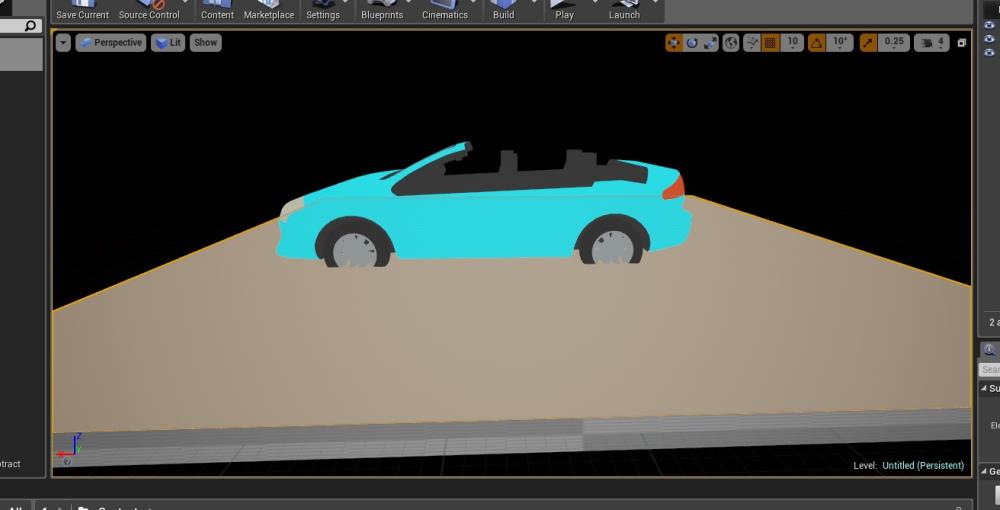1000x510 pixels.
Task: Select the translate (move) gizmo tool
Action: click(x=674, y=43)
